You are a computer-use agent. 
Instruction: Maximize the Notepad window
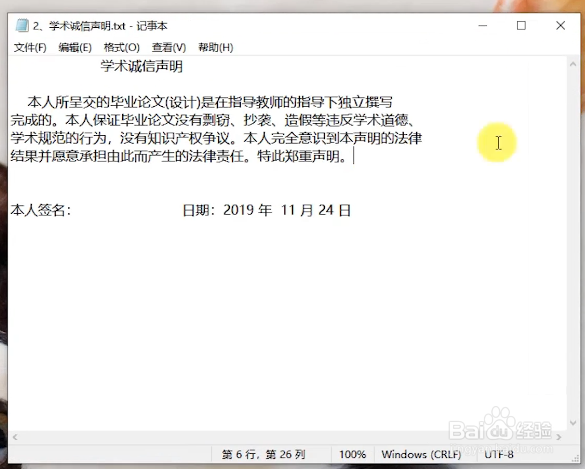pyautogui.click(x=521, y=25)
